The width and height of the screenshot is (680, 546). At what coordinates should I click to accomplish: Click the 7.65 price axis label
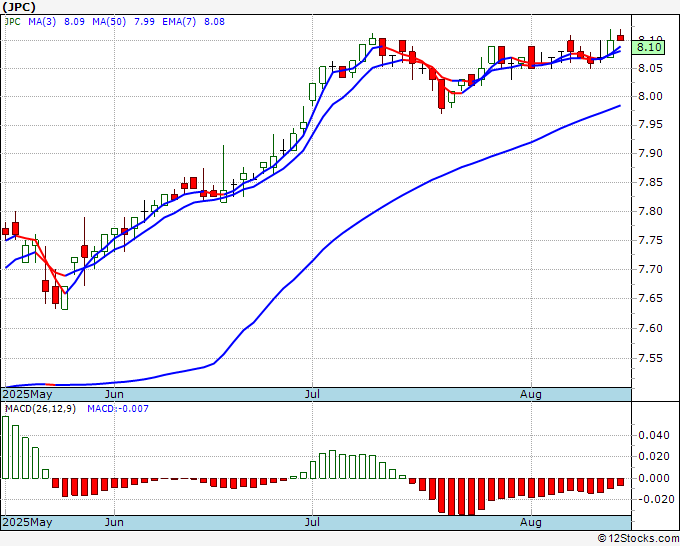tap(650, 298)
